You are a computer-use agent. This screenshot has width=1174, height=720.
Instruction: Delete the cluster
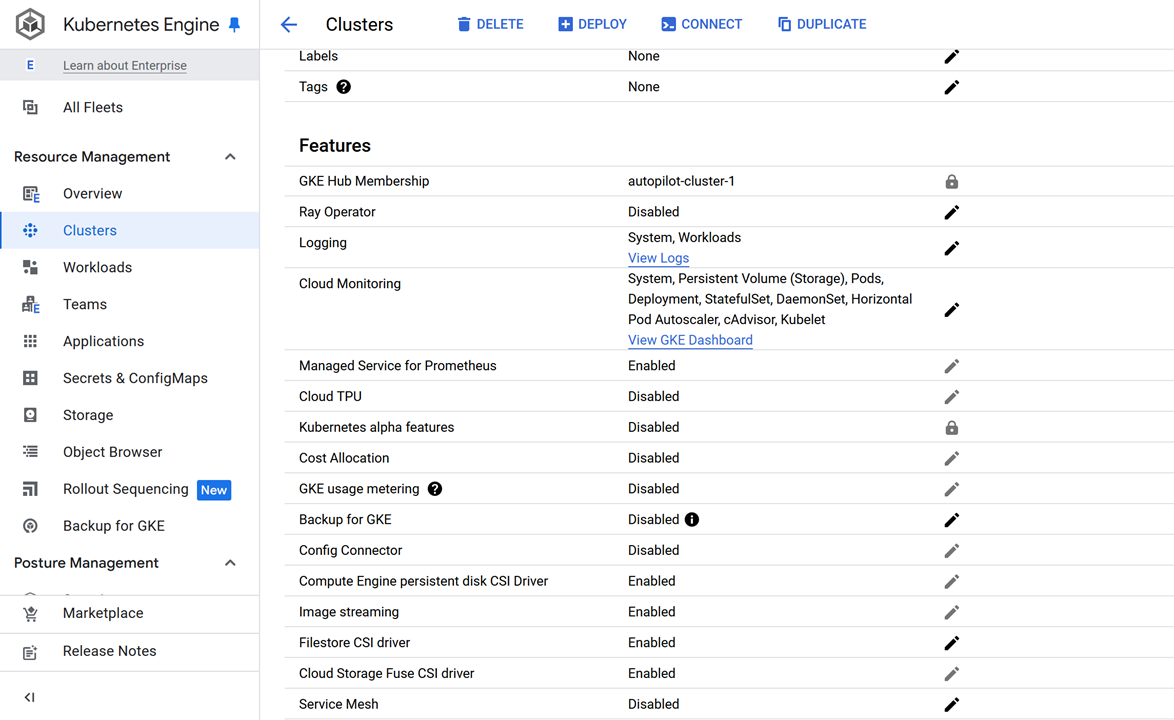coord(490,25)
